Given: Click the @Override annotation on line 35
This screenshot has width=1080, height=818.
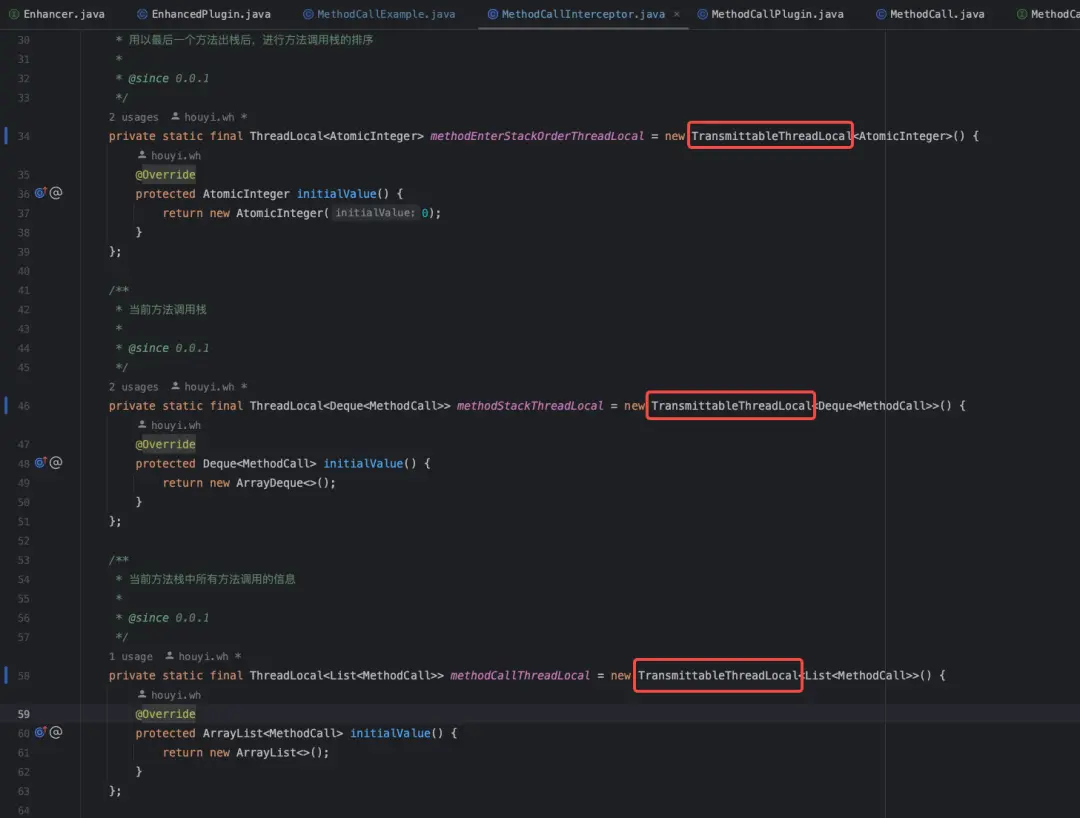Looking at the screenshot, I should click(x=165, y=175).
